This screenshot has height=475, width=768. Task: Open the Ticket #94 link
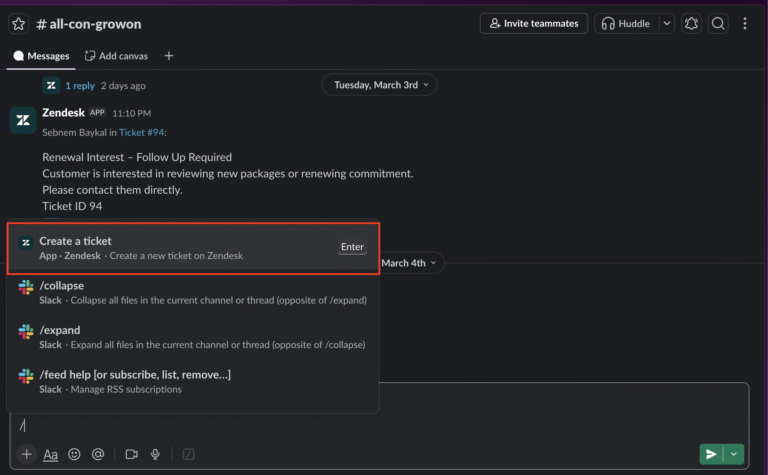[x=141, y=133]
